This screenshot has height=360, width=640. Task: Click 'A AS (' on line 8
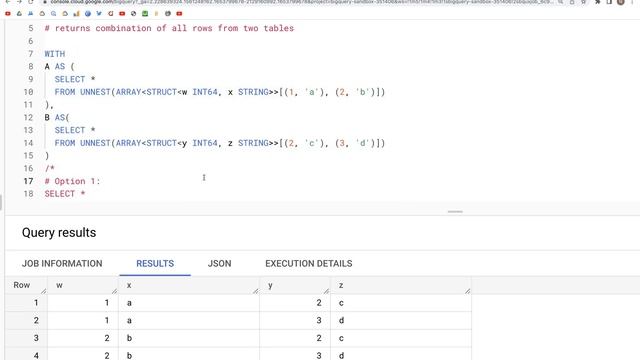click(x=60, y=67)
